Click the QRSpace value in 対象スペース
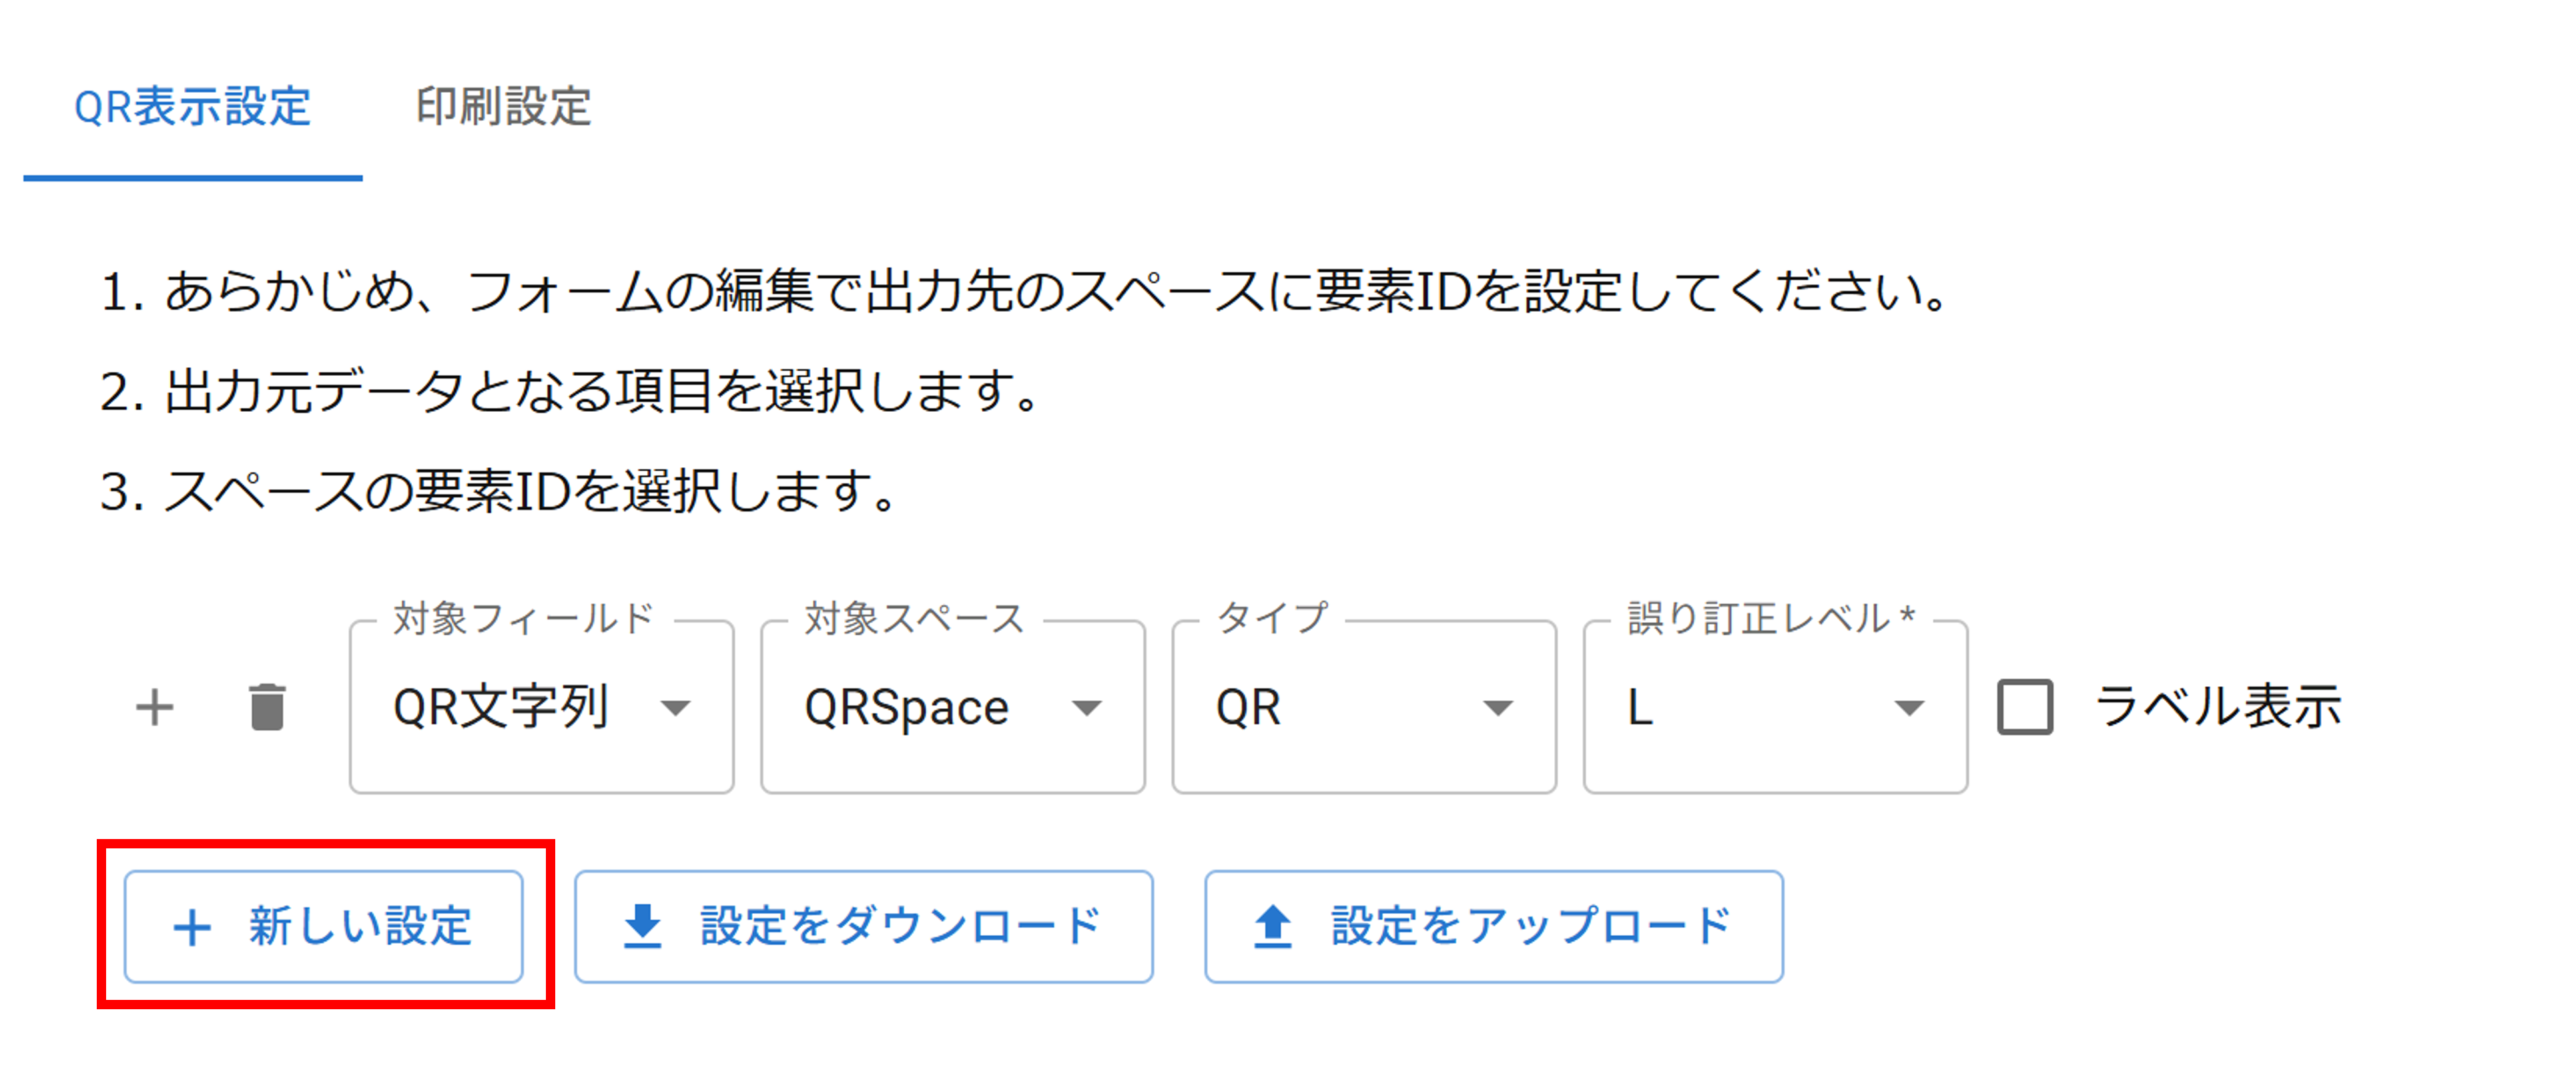2576x1084 pixels. [907, 708]
